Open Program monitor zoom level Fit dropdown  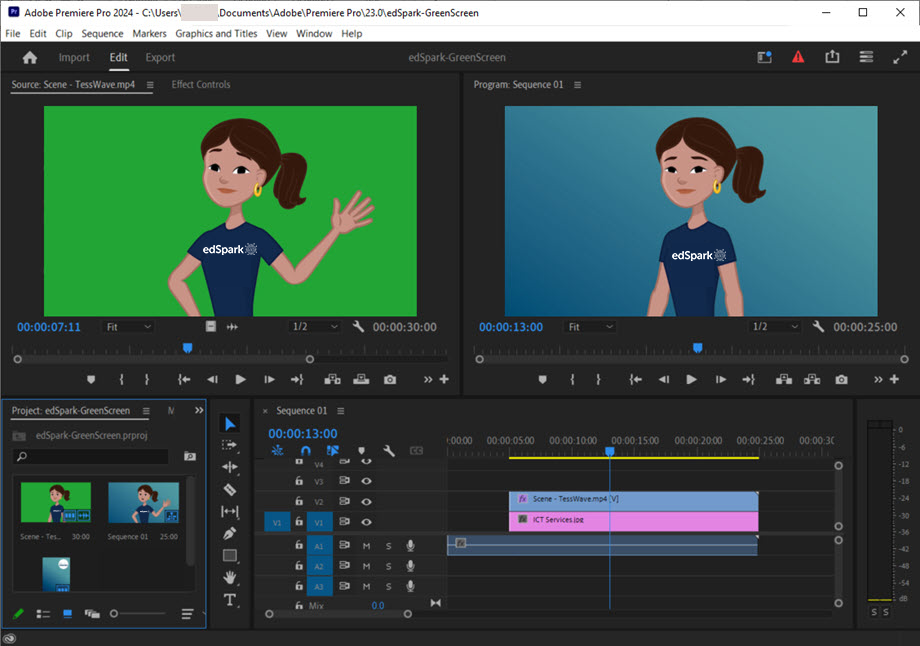click(x=590, y=327)
